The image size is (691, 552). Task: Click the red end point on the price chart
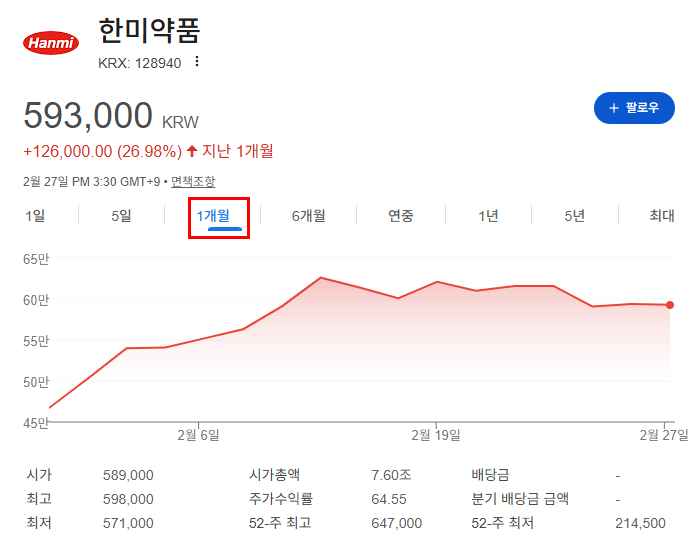[670, 305]
